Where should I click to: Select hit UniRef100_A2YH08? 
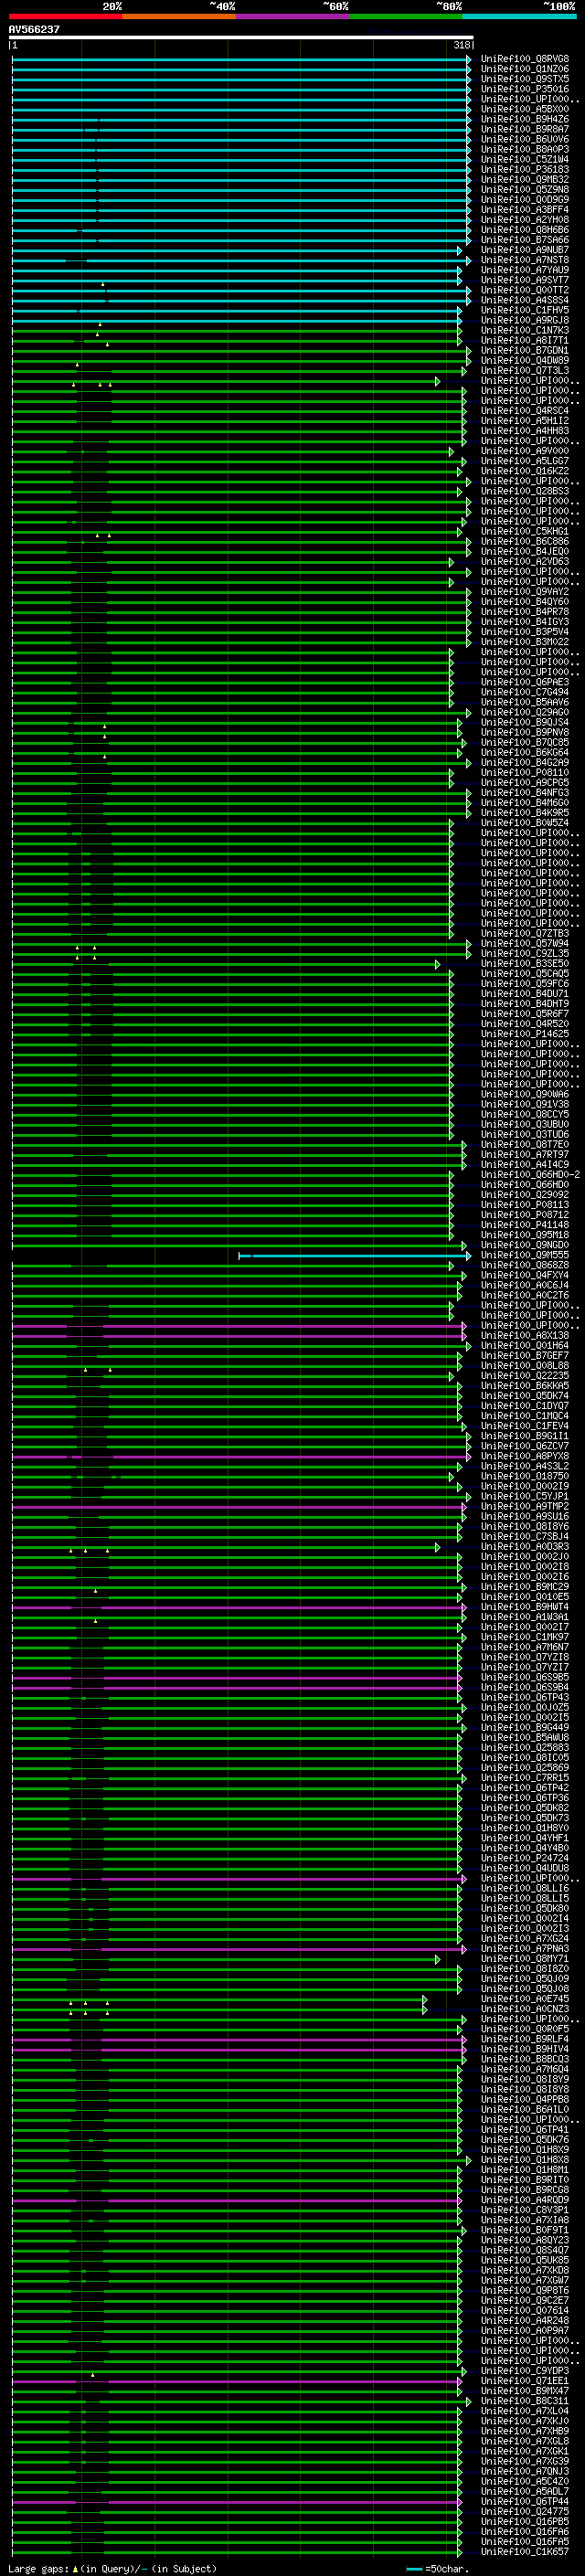(525, 220)
